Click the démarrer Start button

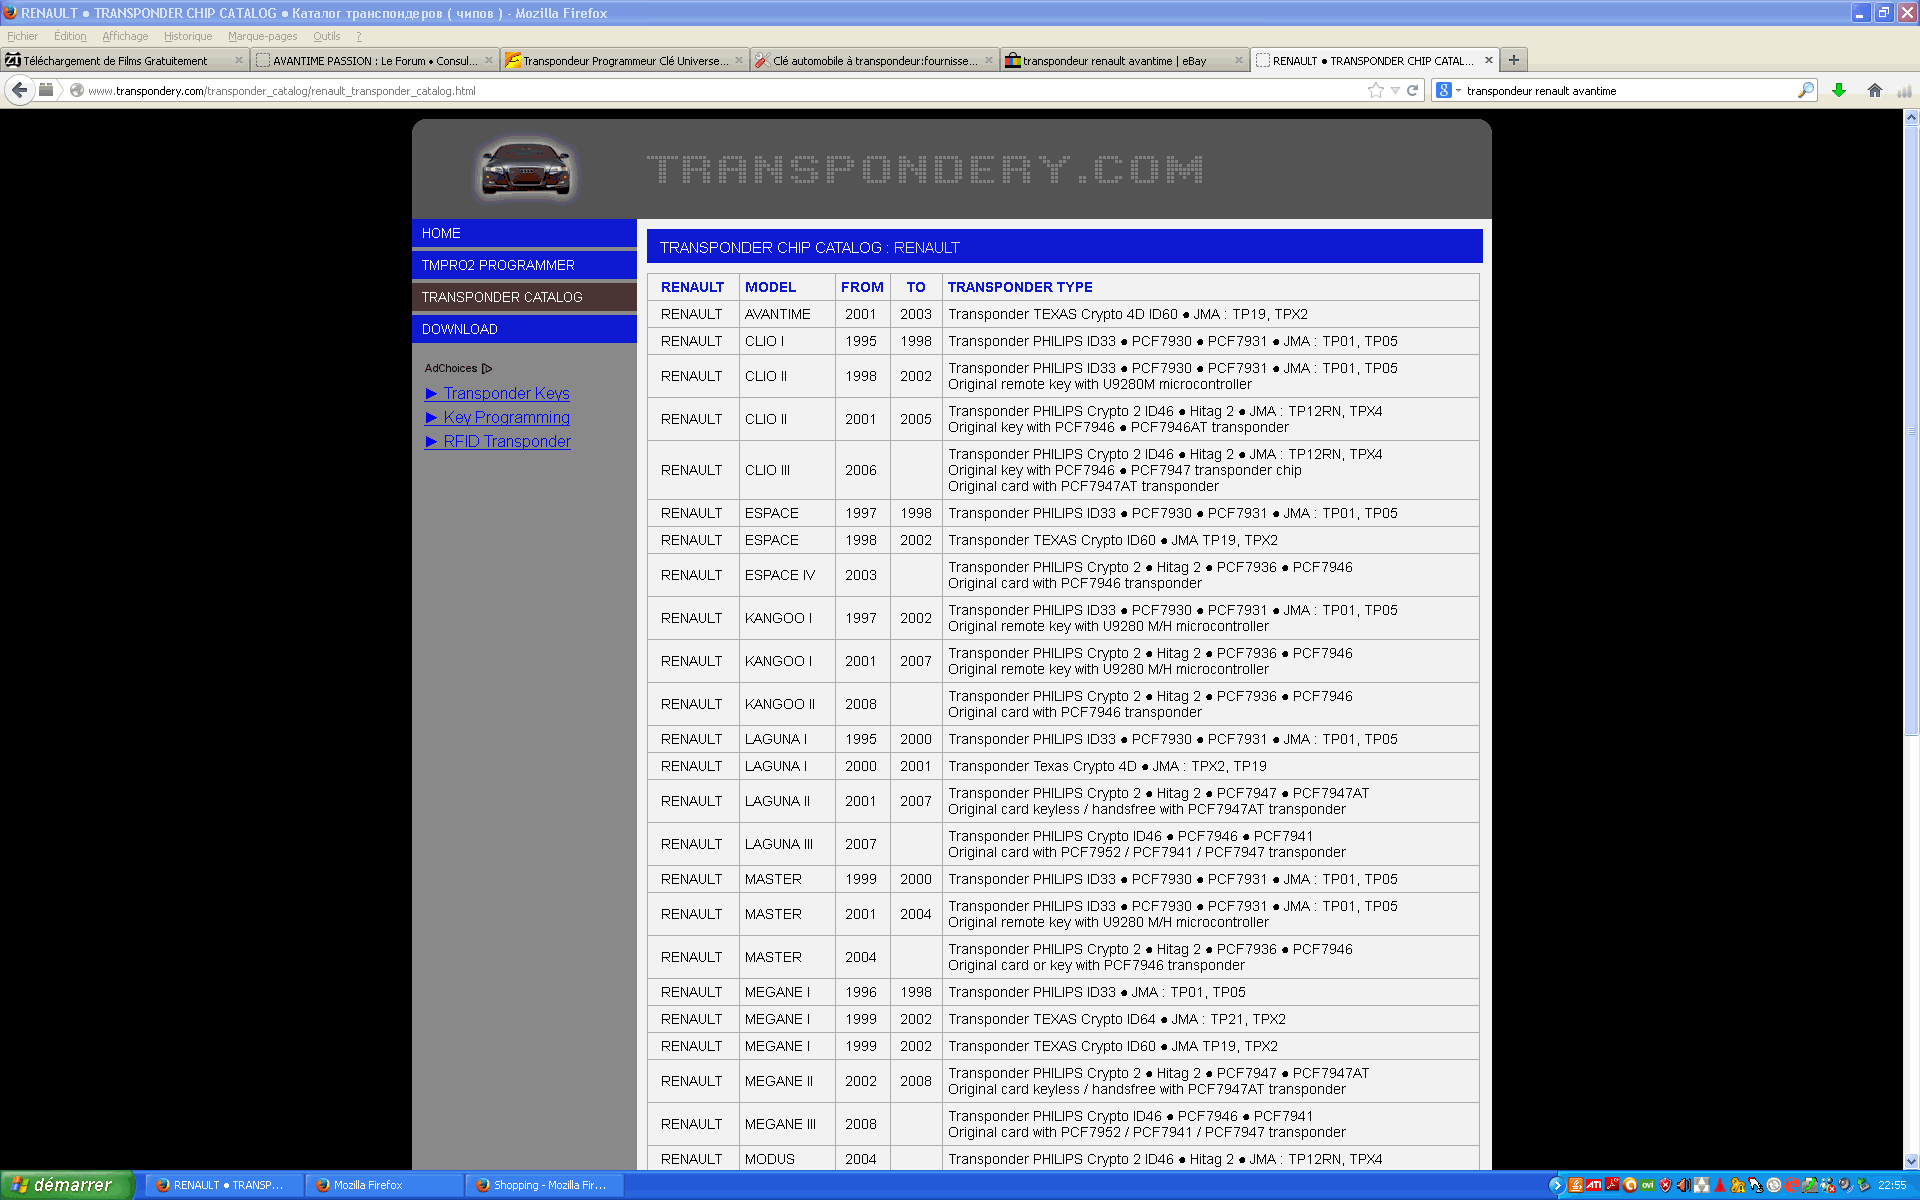(x=66, y=1185)
